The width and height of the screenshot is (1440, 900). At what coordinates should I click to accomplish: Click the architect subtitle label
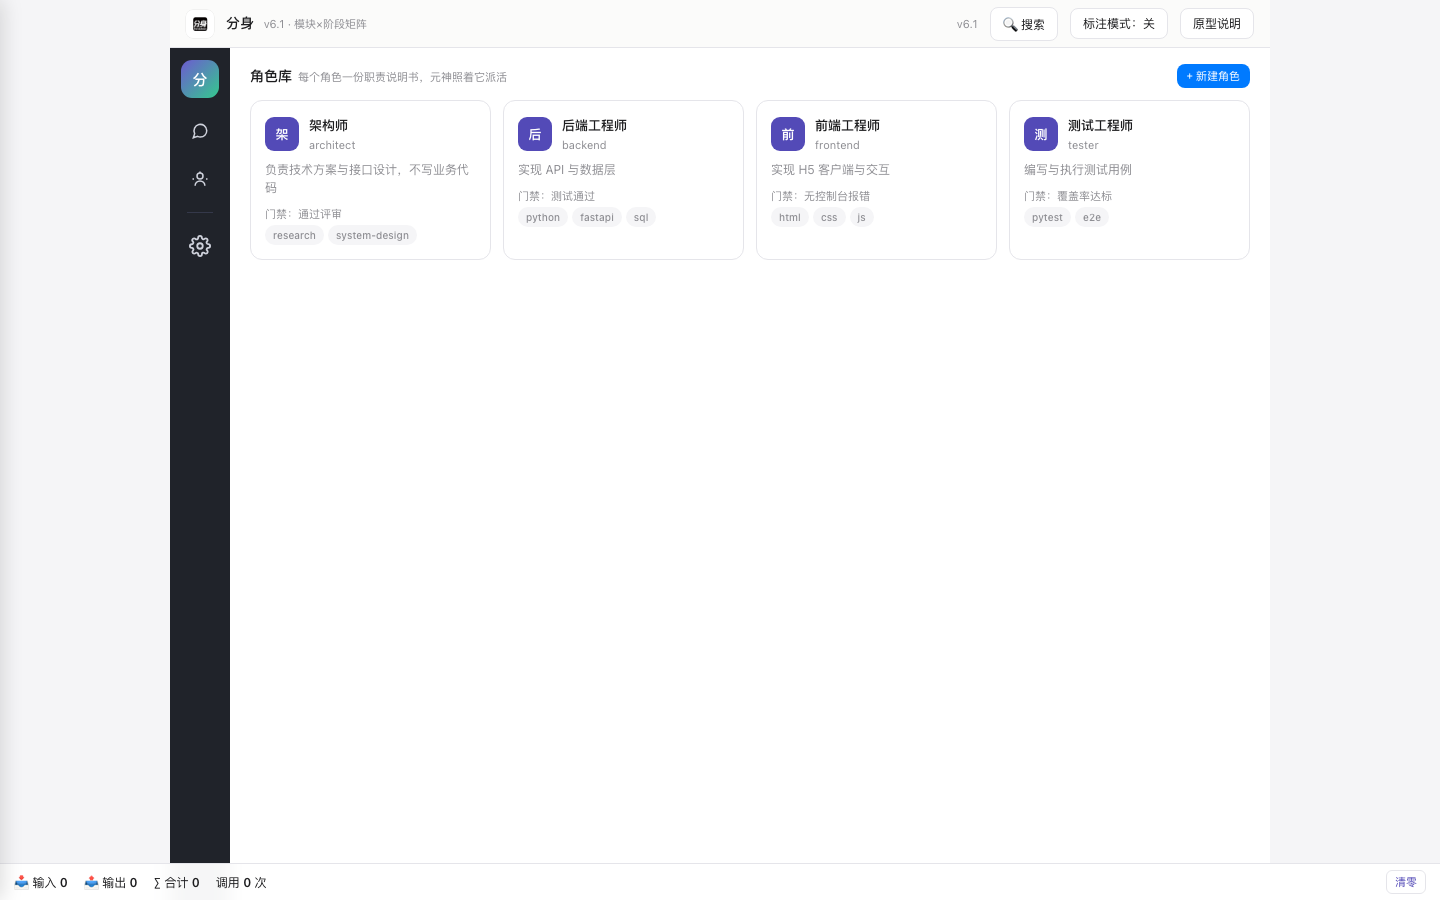pyautogui.click(x=332, y=145)
